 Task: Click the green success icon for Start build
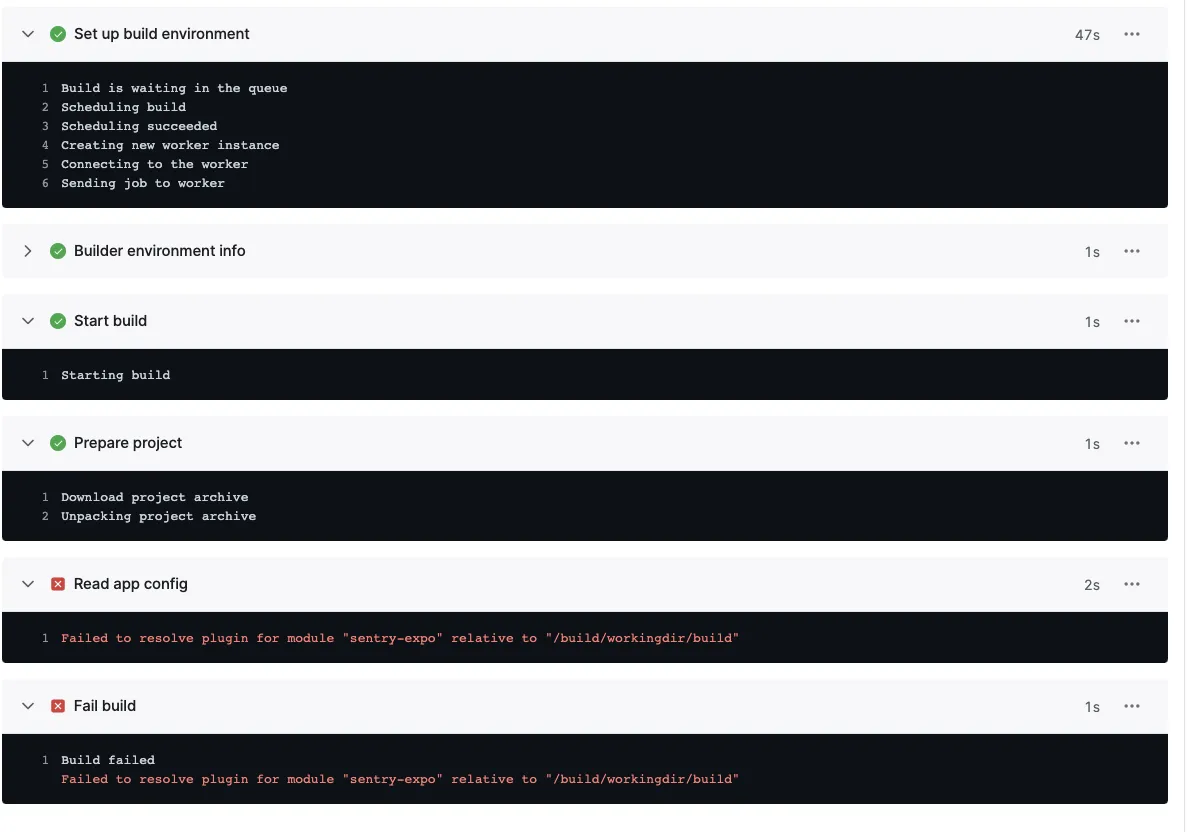[58, 321]
